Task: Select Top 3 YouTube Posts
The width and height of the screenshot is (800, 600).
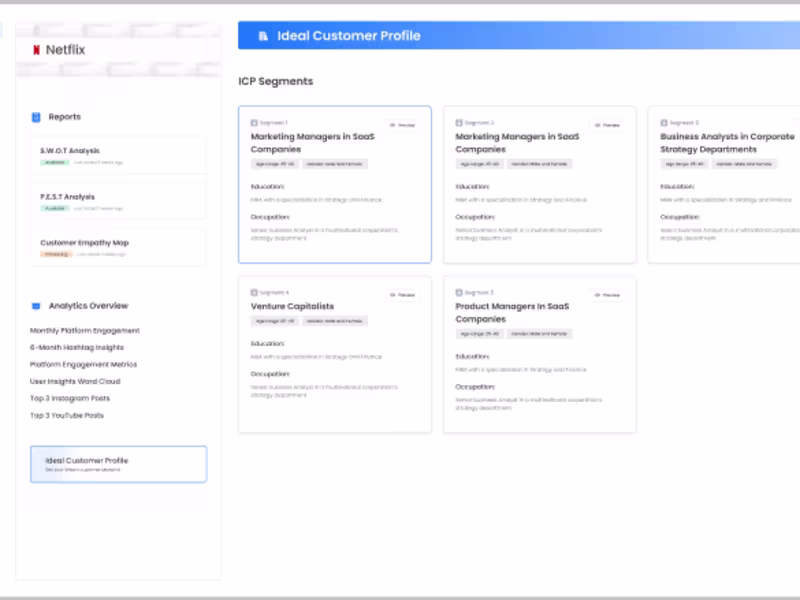Action: tap(67, 415)
